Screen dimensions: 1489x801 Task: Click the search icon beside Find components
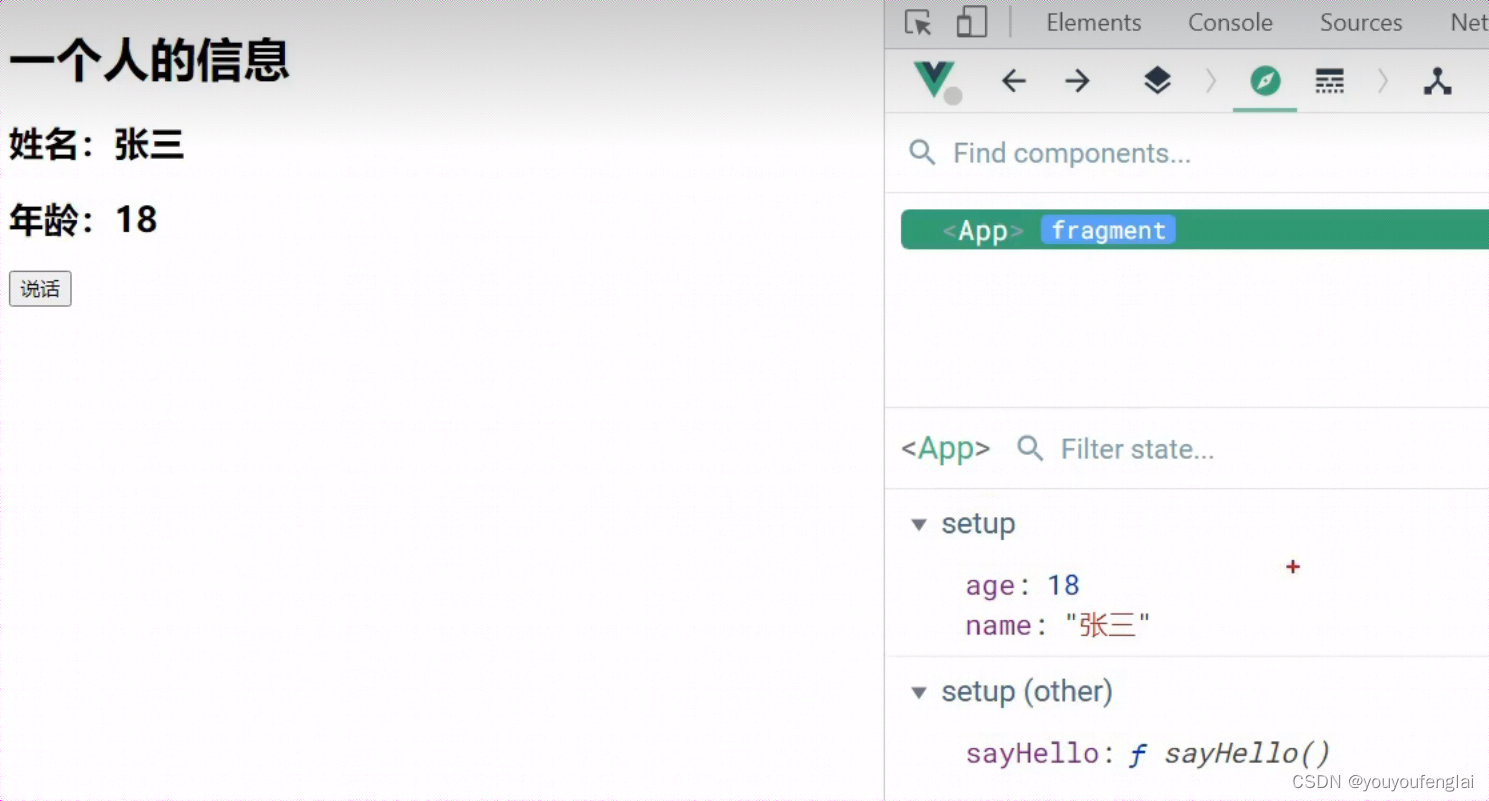pos(922,153)
